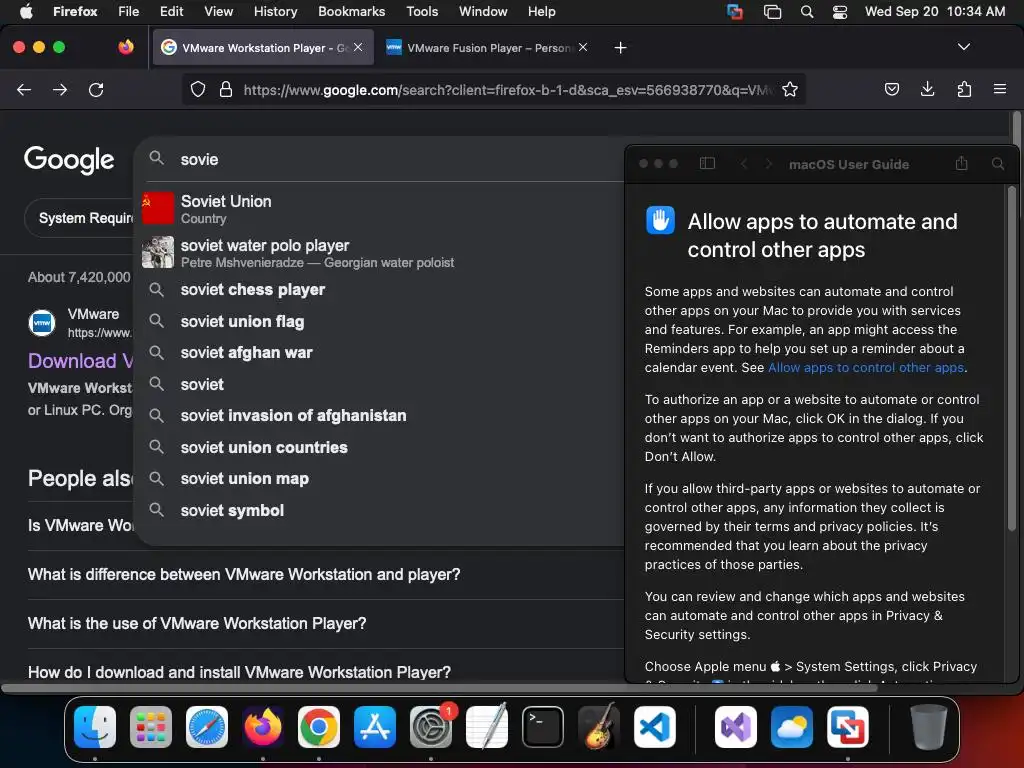The width and height of the screenshot is (1024, 768).
Task: Open Launchpad from the Dock
Action: click(x=151, y=727)
